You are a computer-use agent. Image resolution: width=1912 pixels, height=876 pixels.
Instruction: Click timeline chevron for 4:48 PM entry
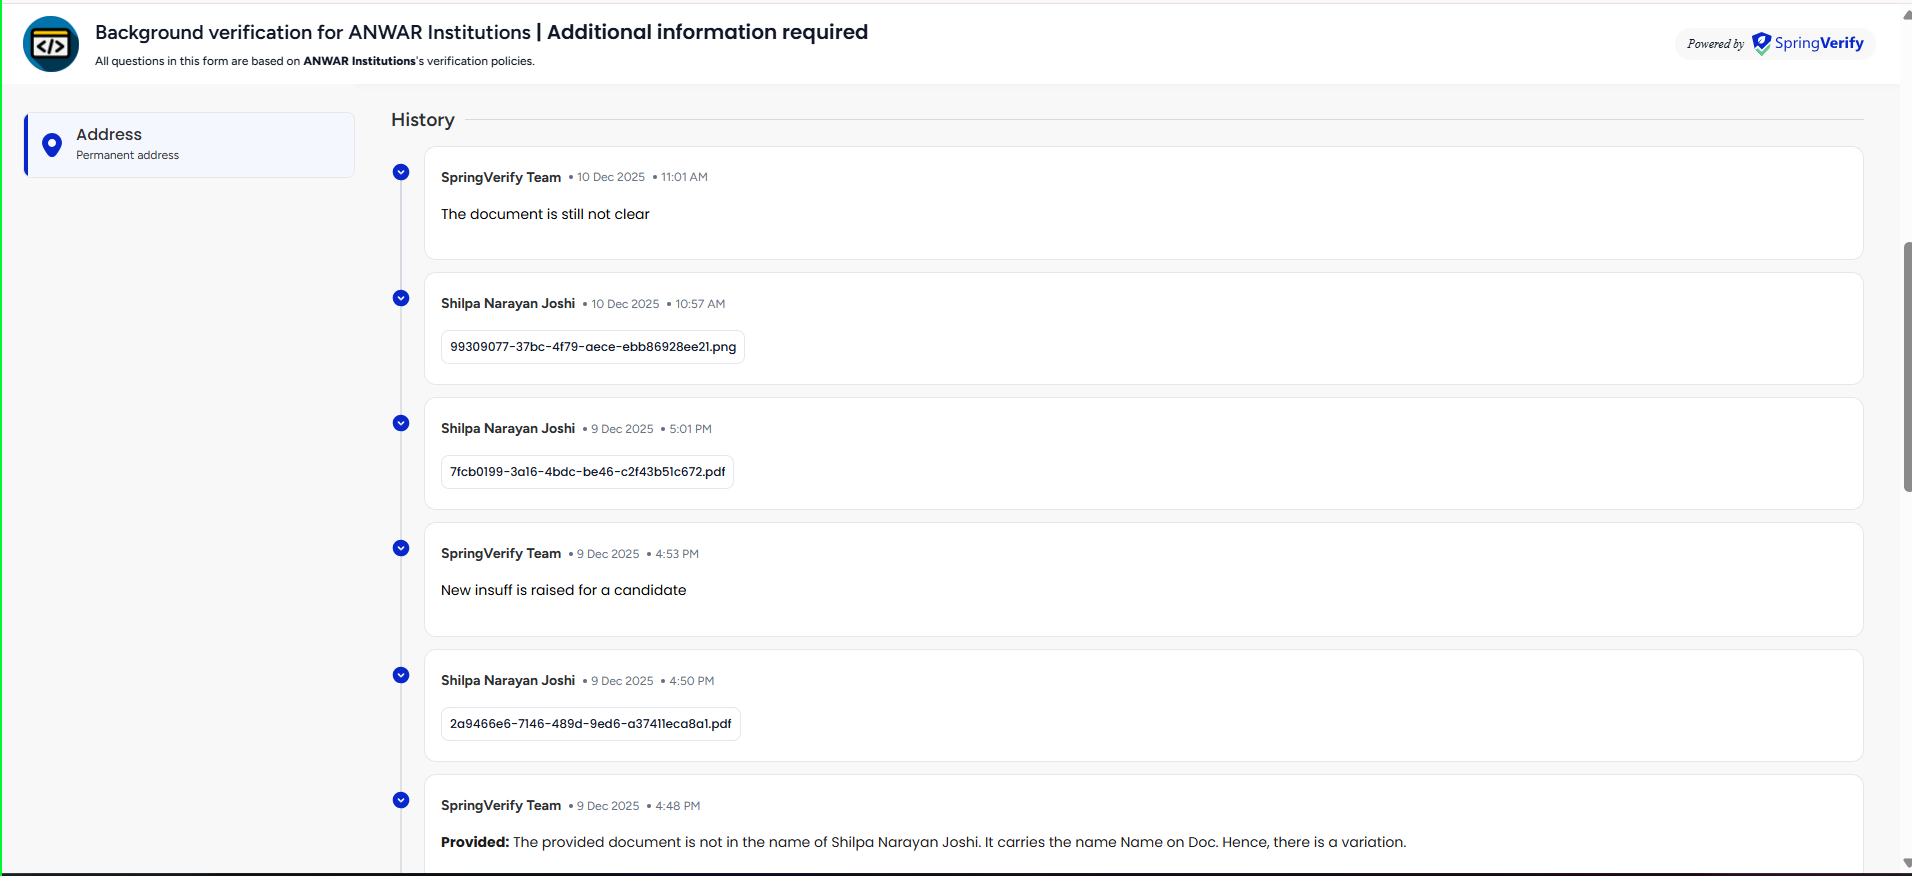click(401, 800)
